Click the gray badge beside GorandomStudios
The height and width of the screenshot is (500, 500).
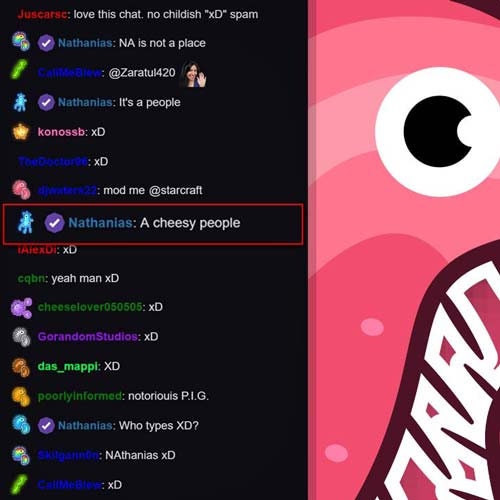pyautogui.click(x=22, y=337)
